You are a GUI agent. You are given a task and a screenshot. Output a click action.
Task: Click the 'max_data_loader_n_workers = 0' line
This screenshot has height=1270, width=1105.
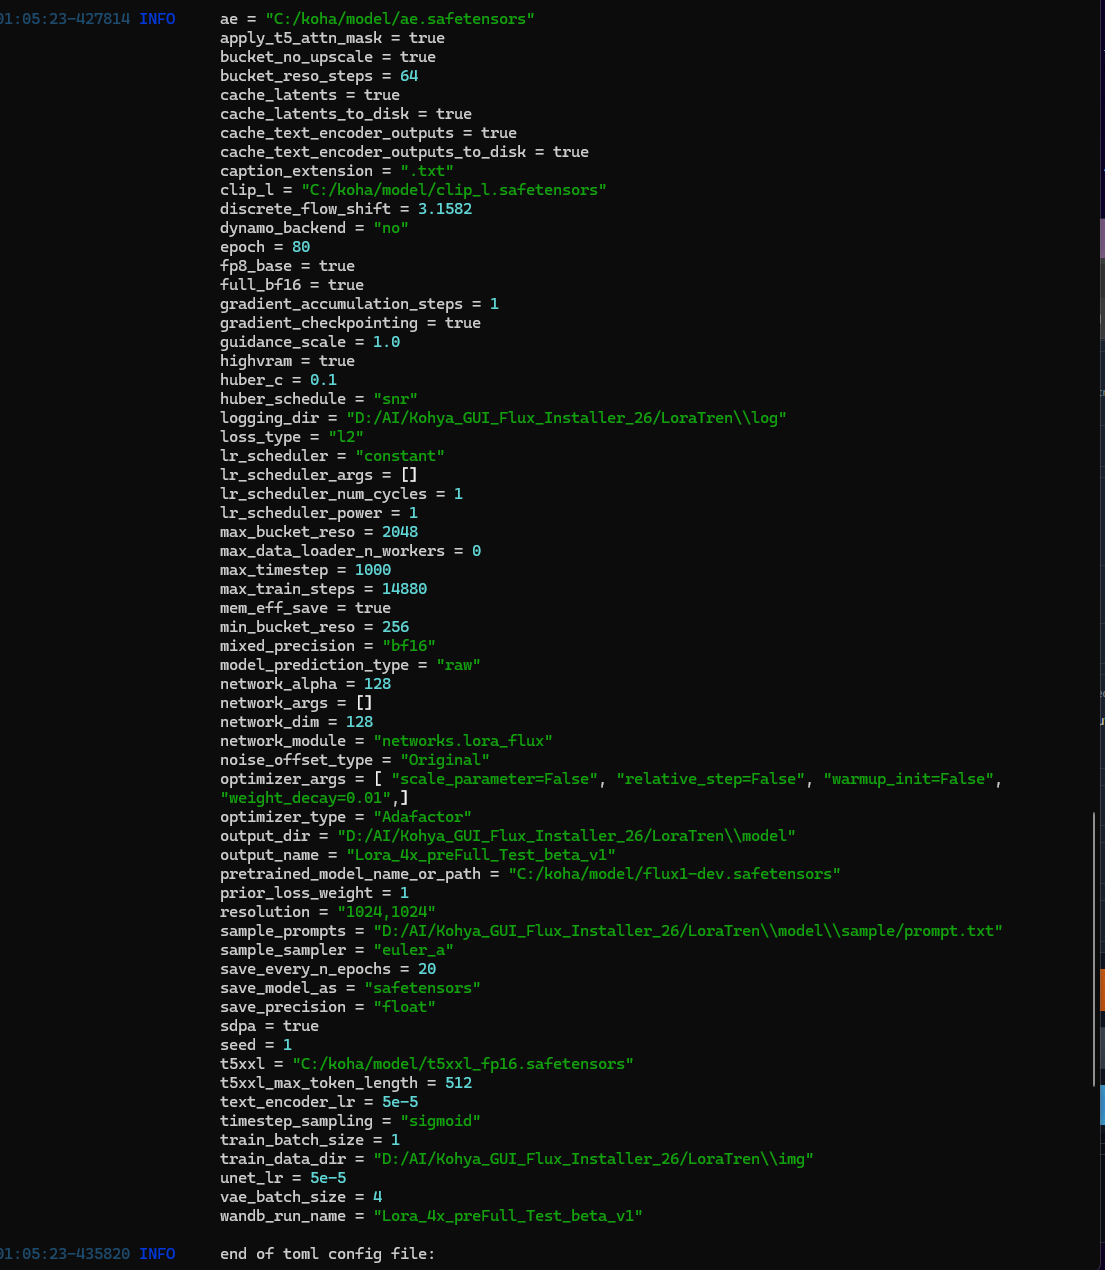coord(350,551)
